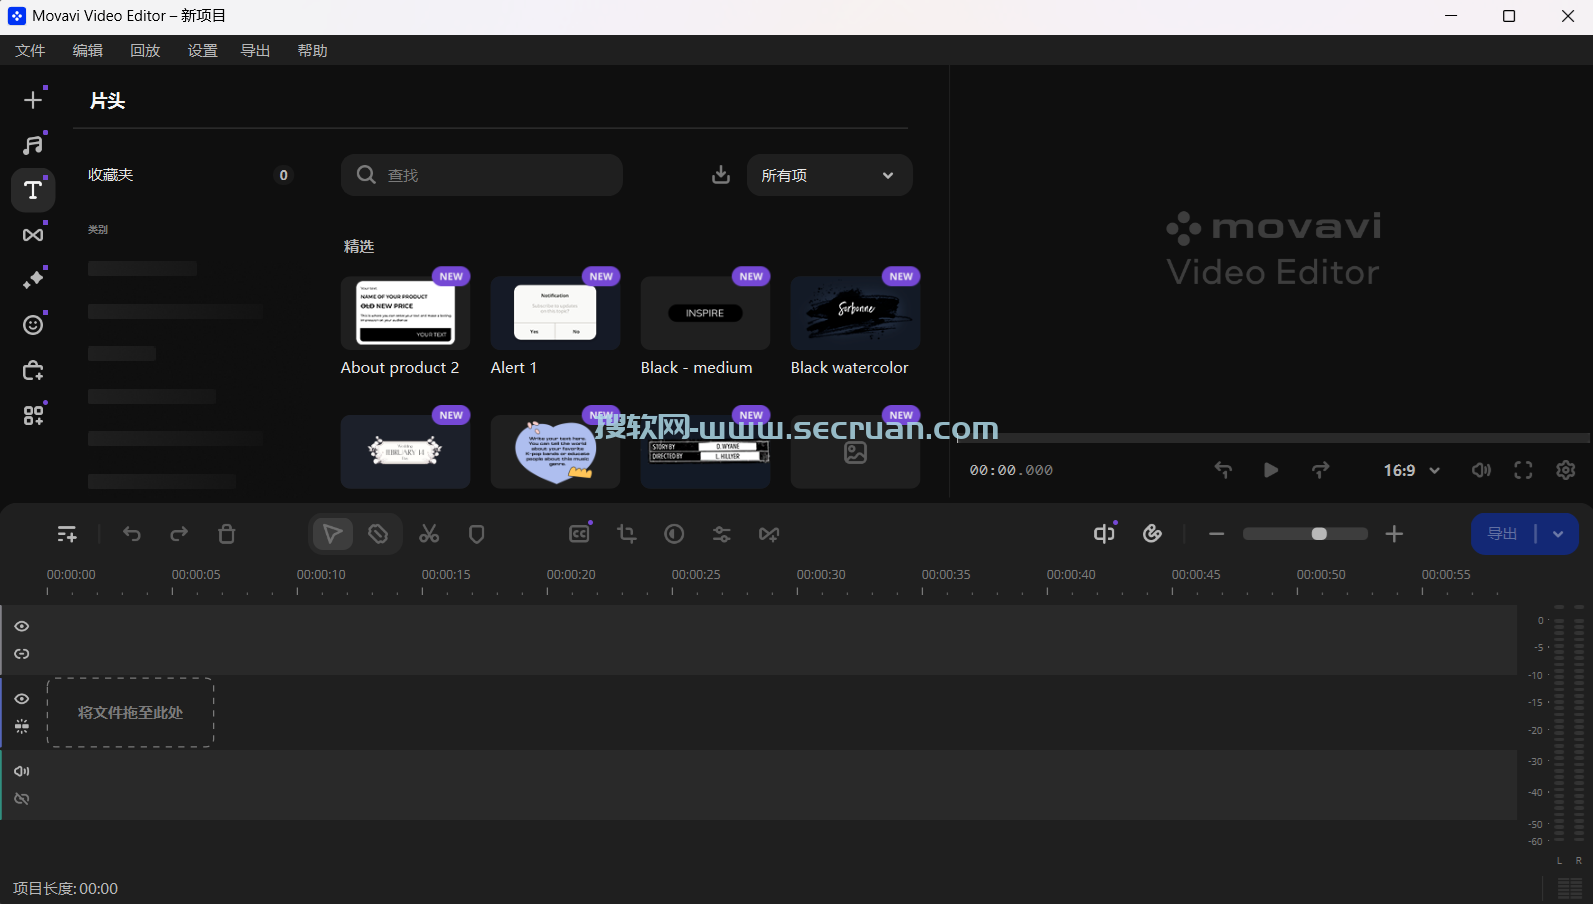
Task: Open the transitions tab in sidebar
Action: (33, 235)
